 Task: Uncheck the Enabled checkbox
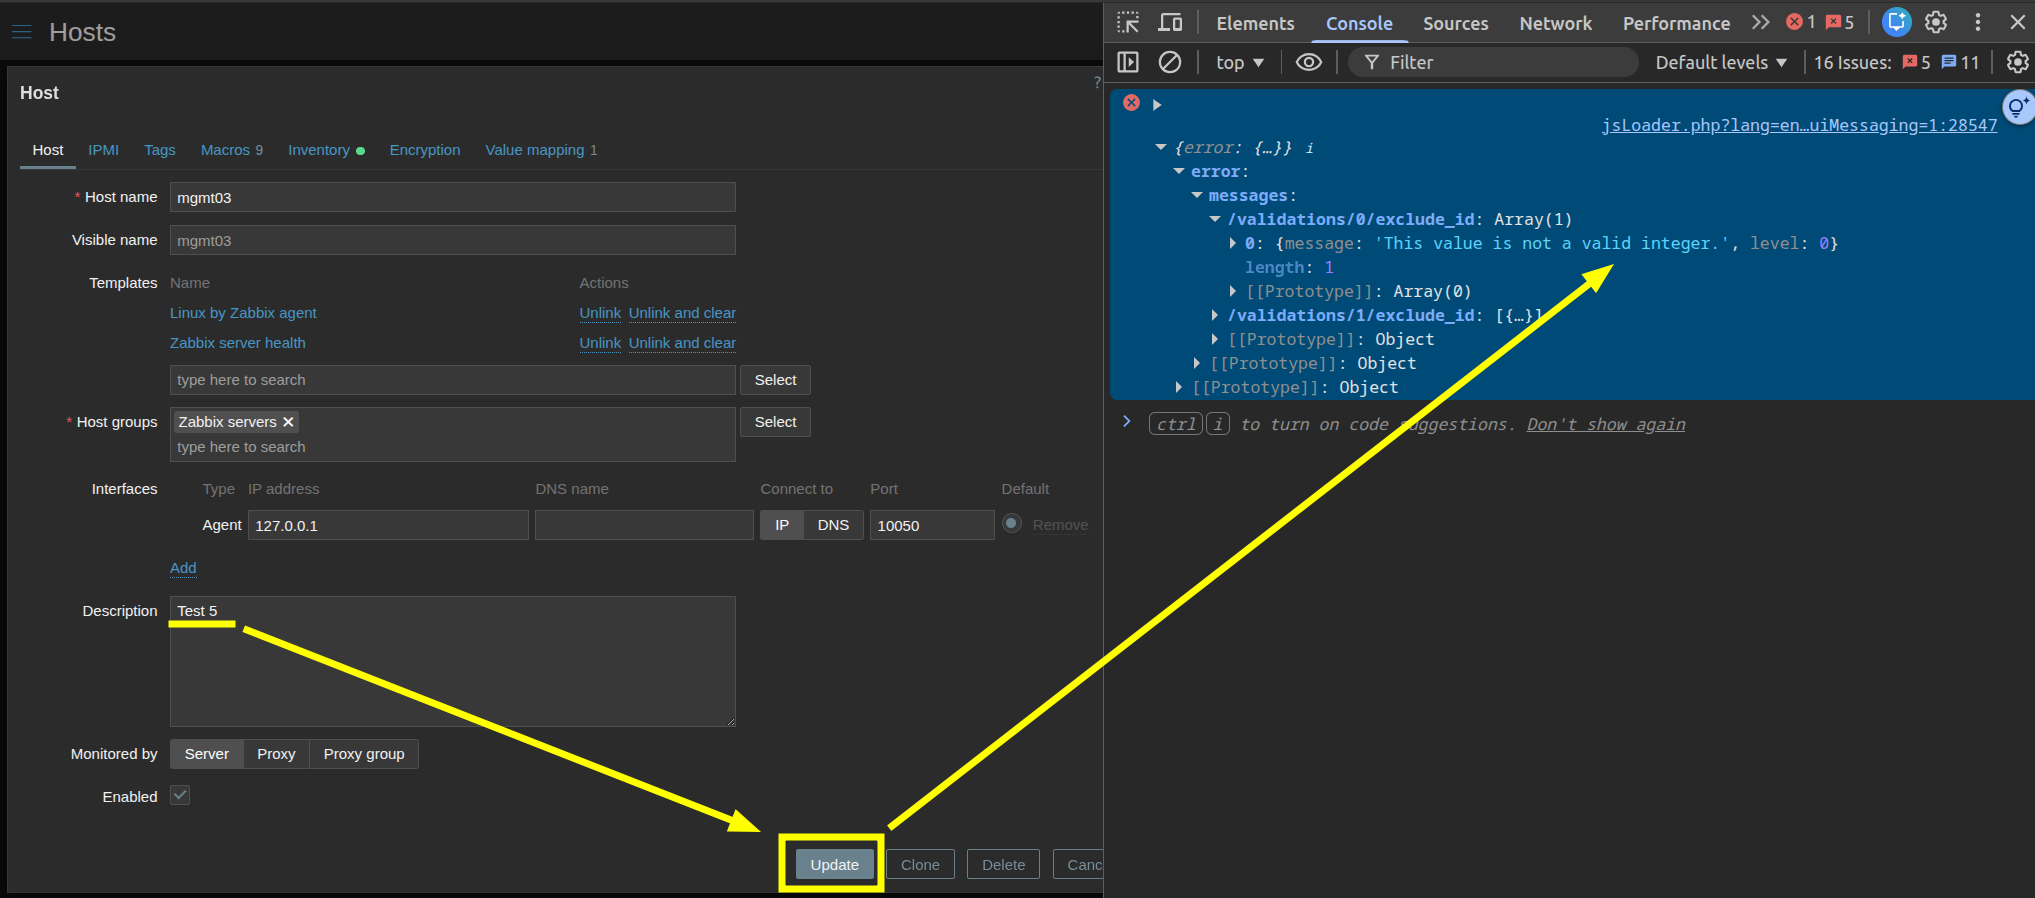pyautogui.click(x=180, y=796)
